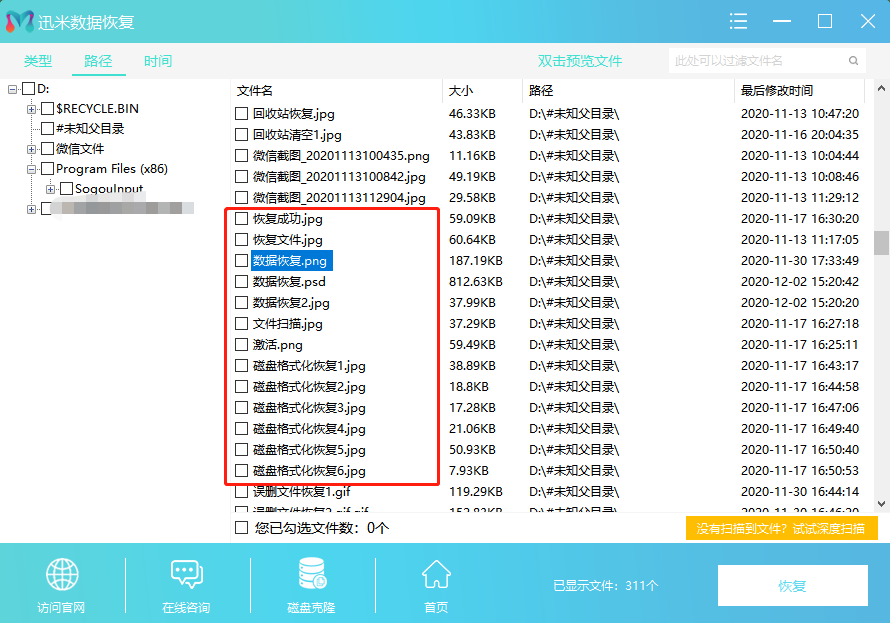Click the globe icon for 访问官网
Screen dimensions: 890x623
click(61, 575)
